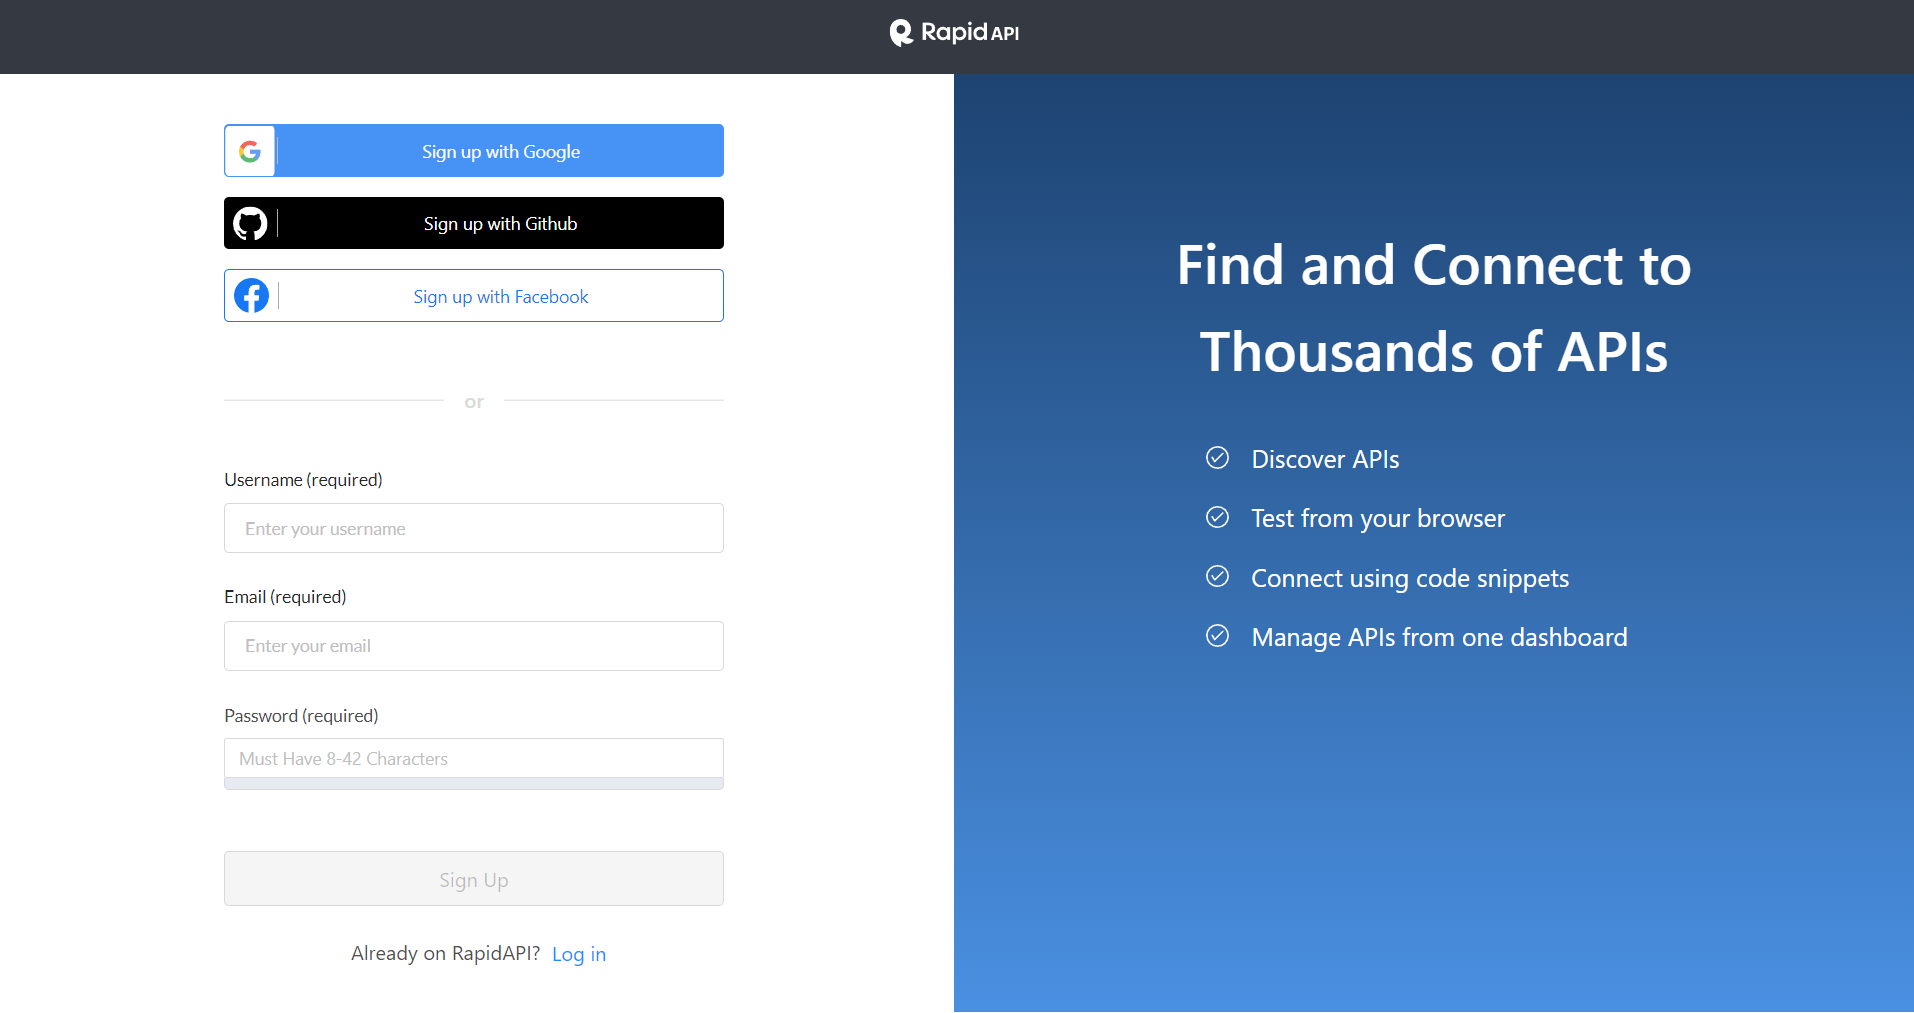This screenshot has width=1914, height=1013.
Task: Click the 'Find and Connect to Thousands of APIs' heading
Action: 1434,308
